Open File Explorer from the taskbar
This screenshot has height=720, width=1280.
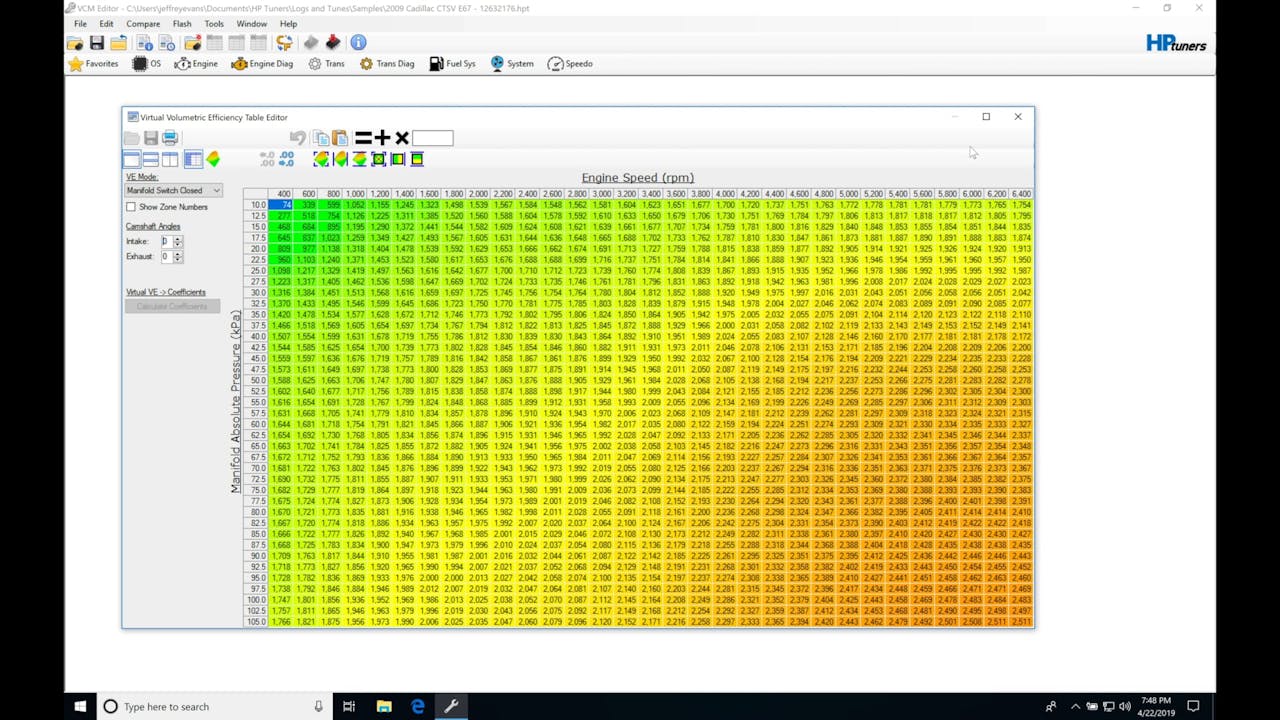tap(384, 706)
